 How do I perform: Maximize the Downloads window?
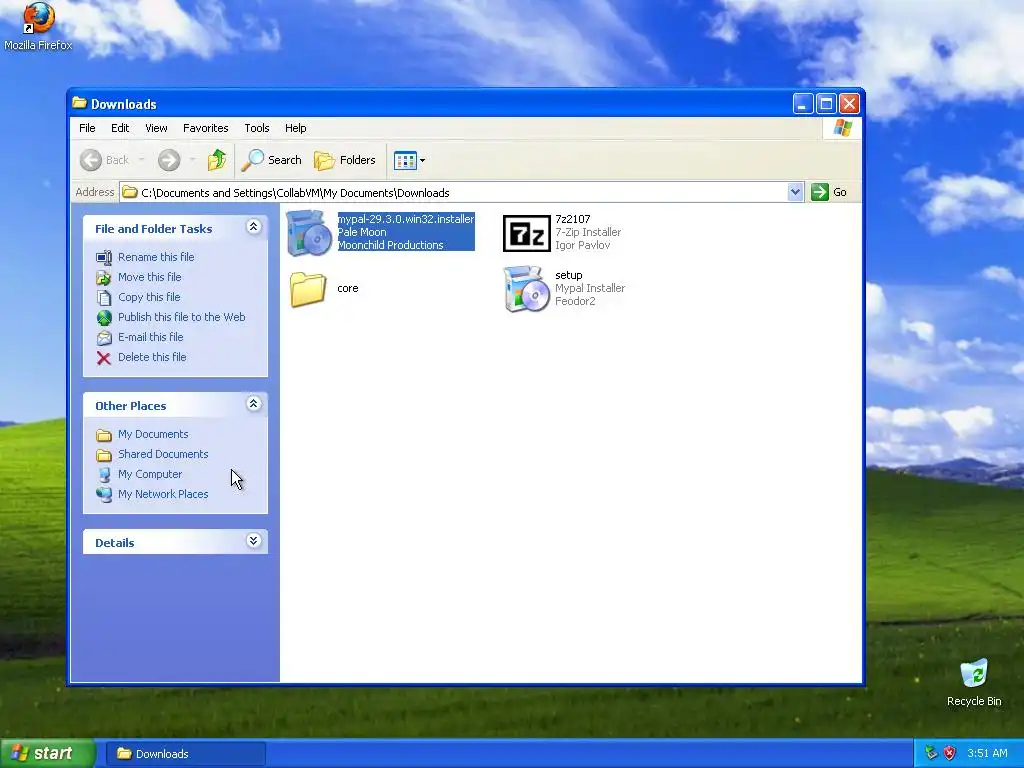tap(826, 104)
